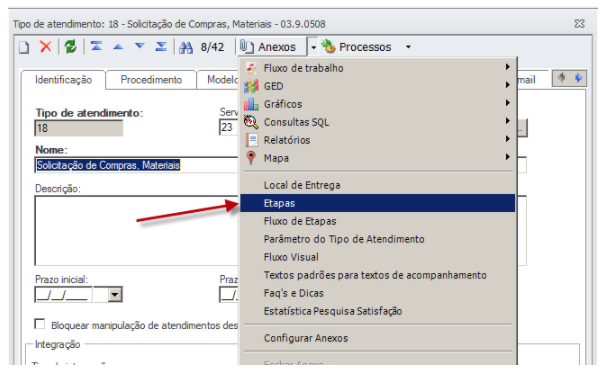The height and width of the screenshot is (372, 606).
Task: Go to previous record up arrow
Action: tap(118, 47)
